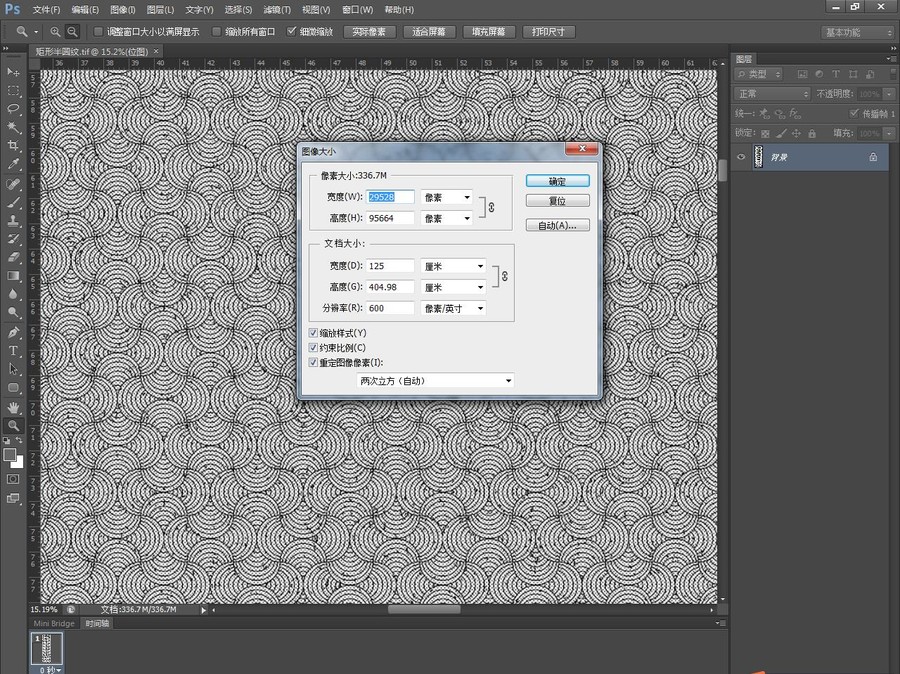Change screen mode icon in toolbox
900x674 pixels.
click(x=13, y=498)
